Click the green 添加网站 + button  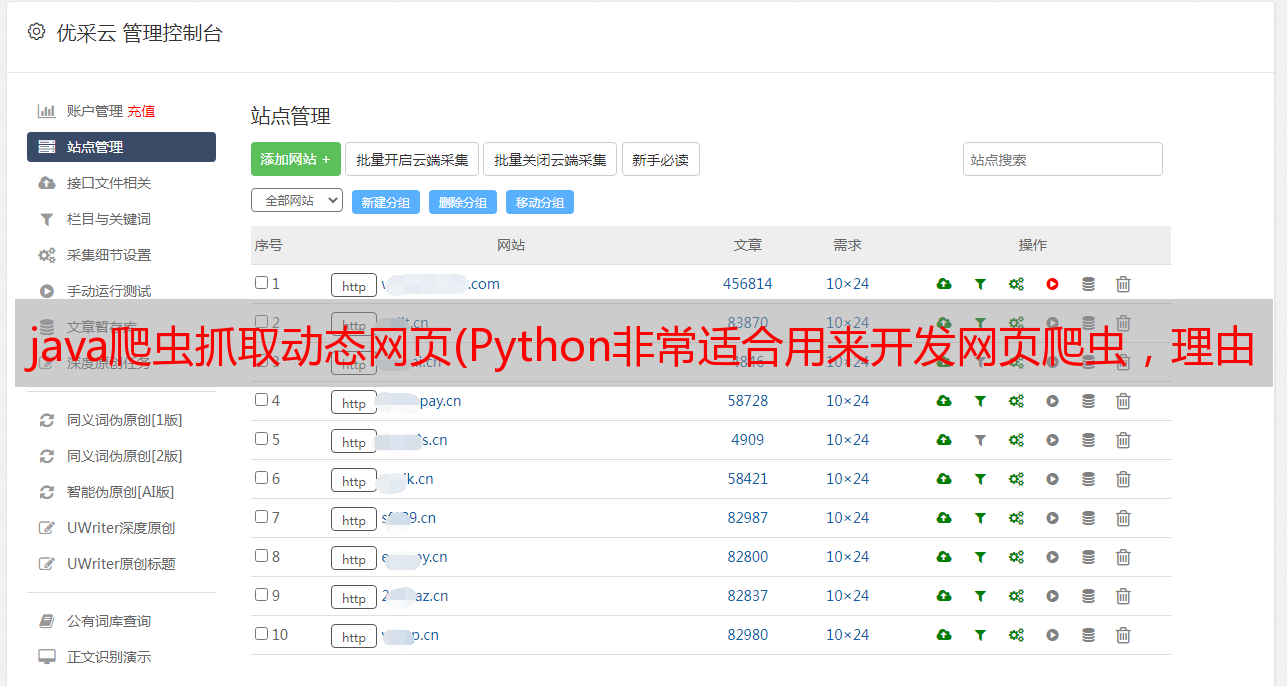[295, 160]
